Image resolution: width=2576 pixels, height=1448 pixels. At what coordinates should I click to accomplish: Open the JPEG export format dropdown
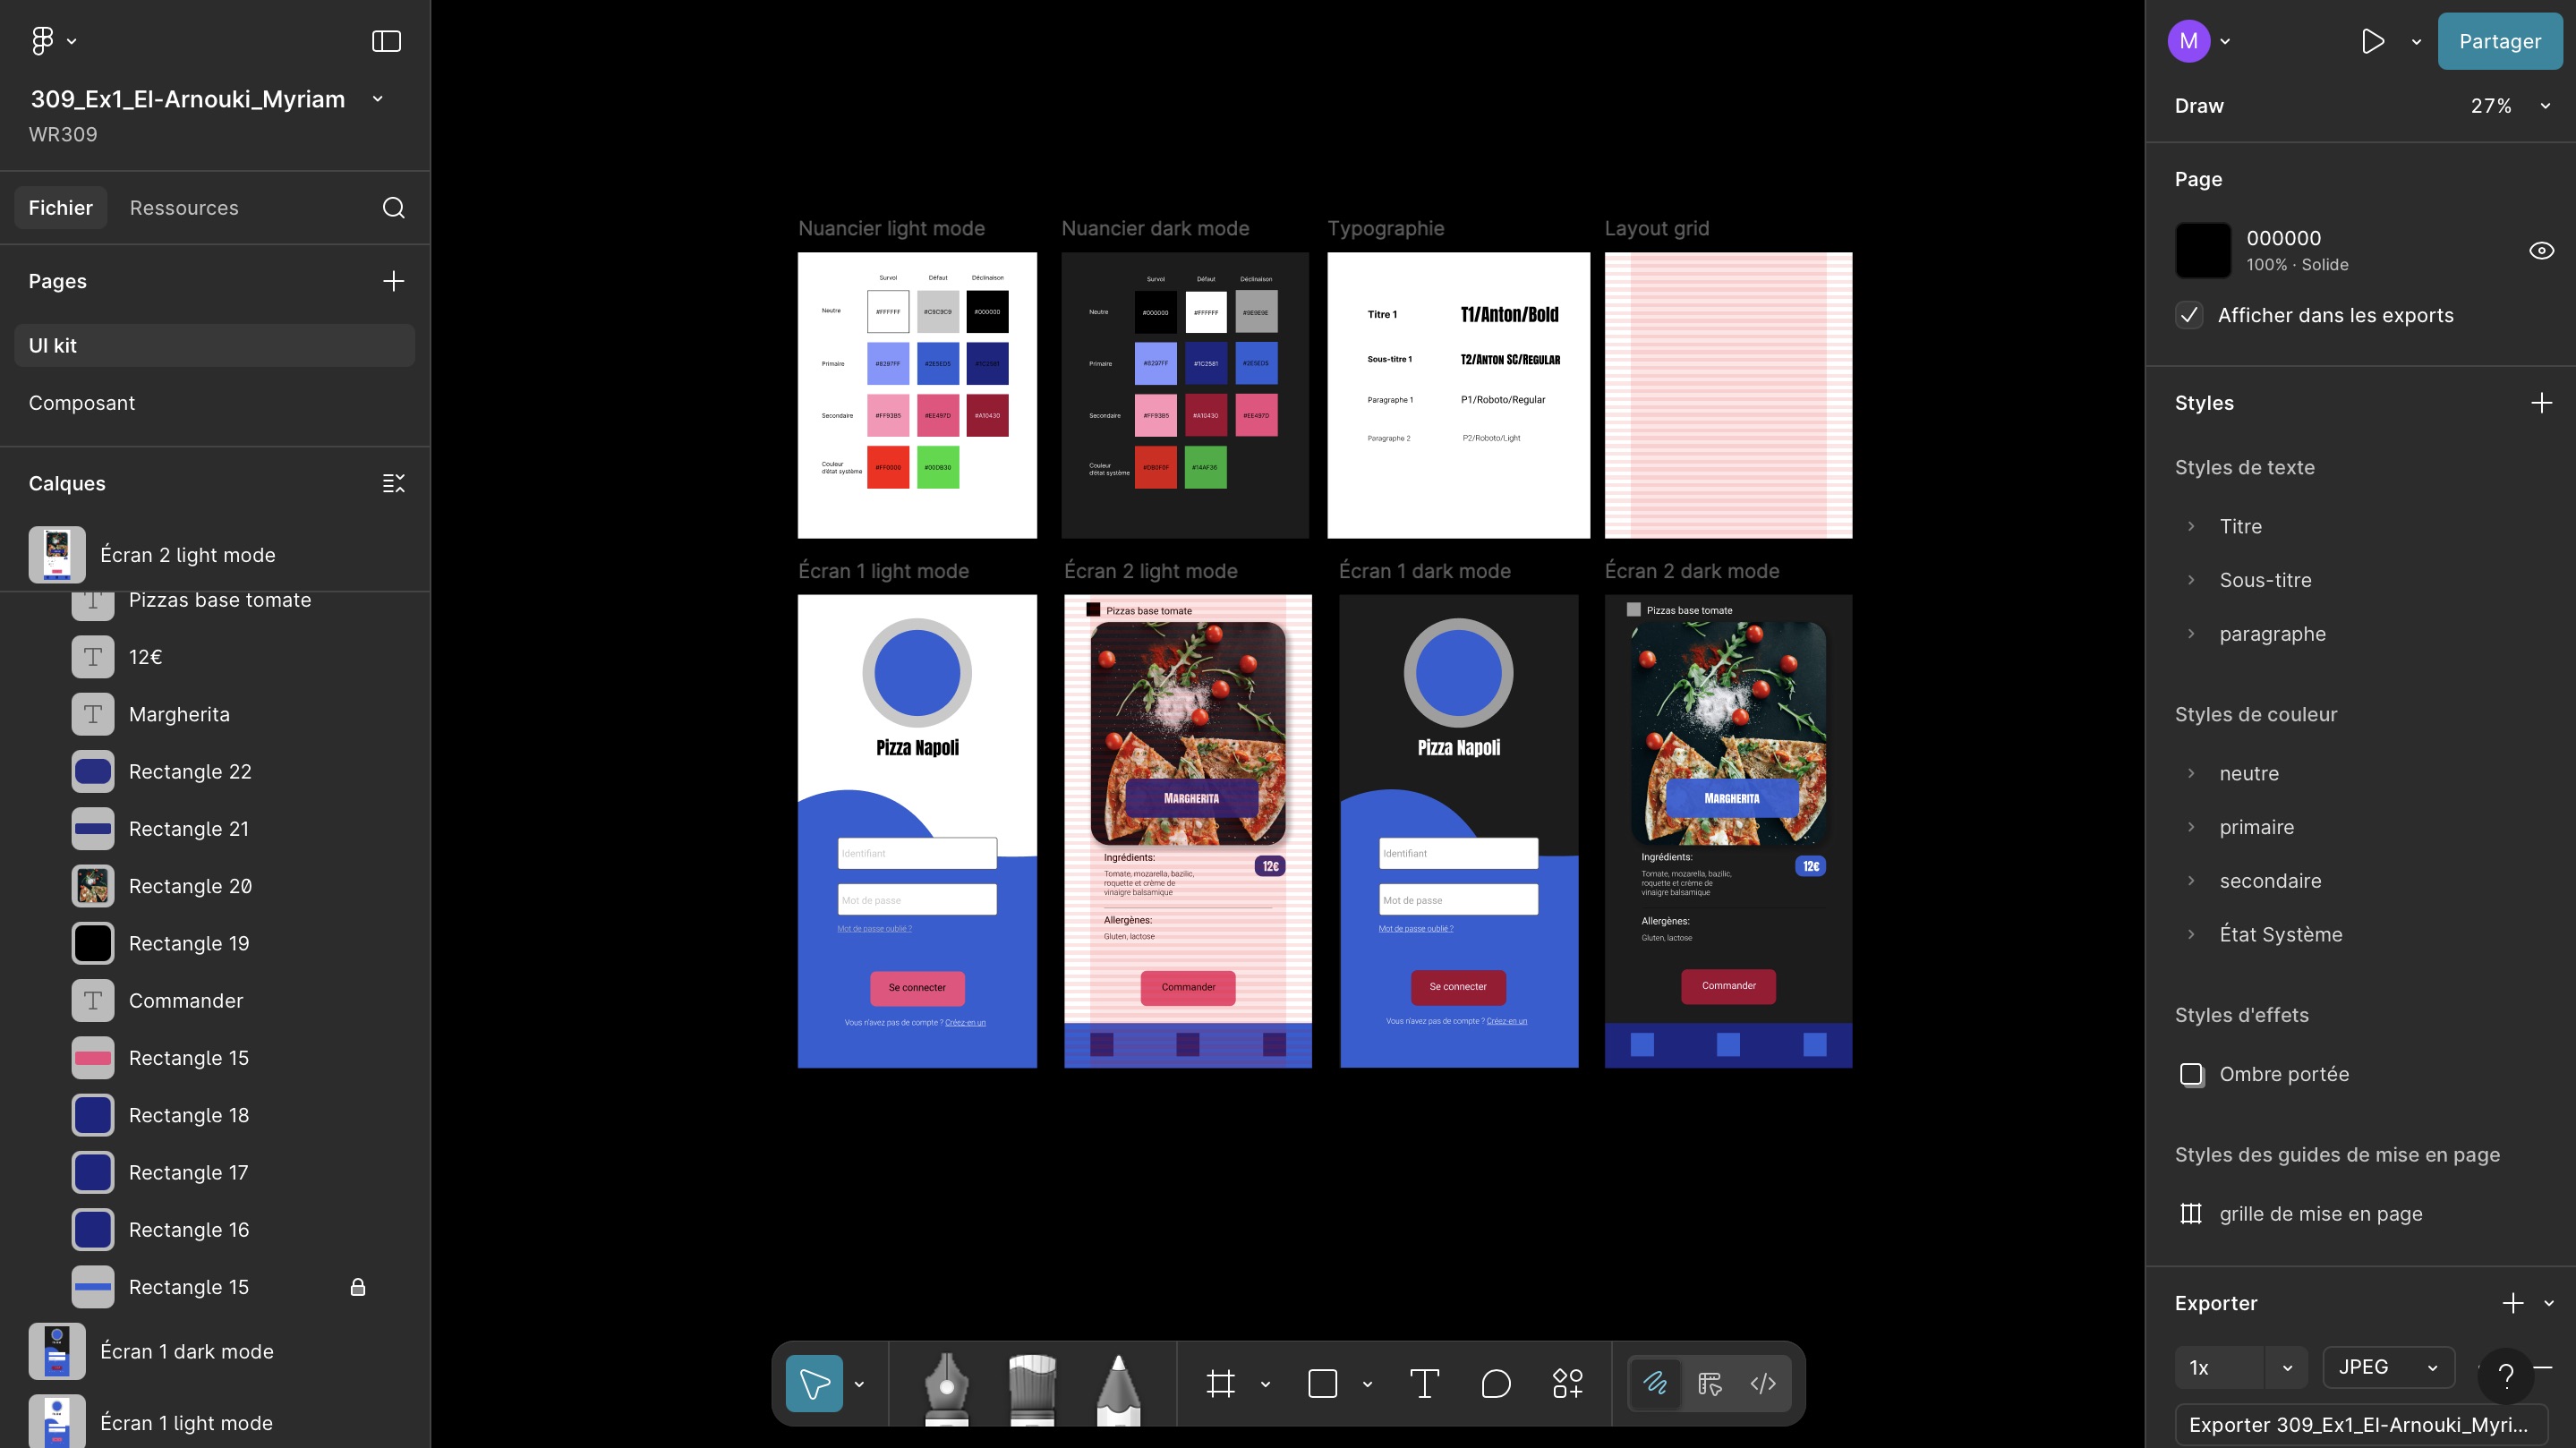[2388, 1367]
